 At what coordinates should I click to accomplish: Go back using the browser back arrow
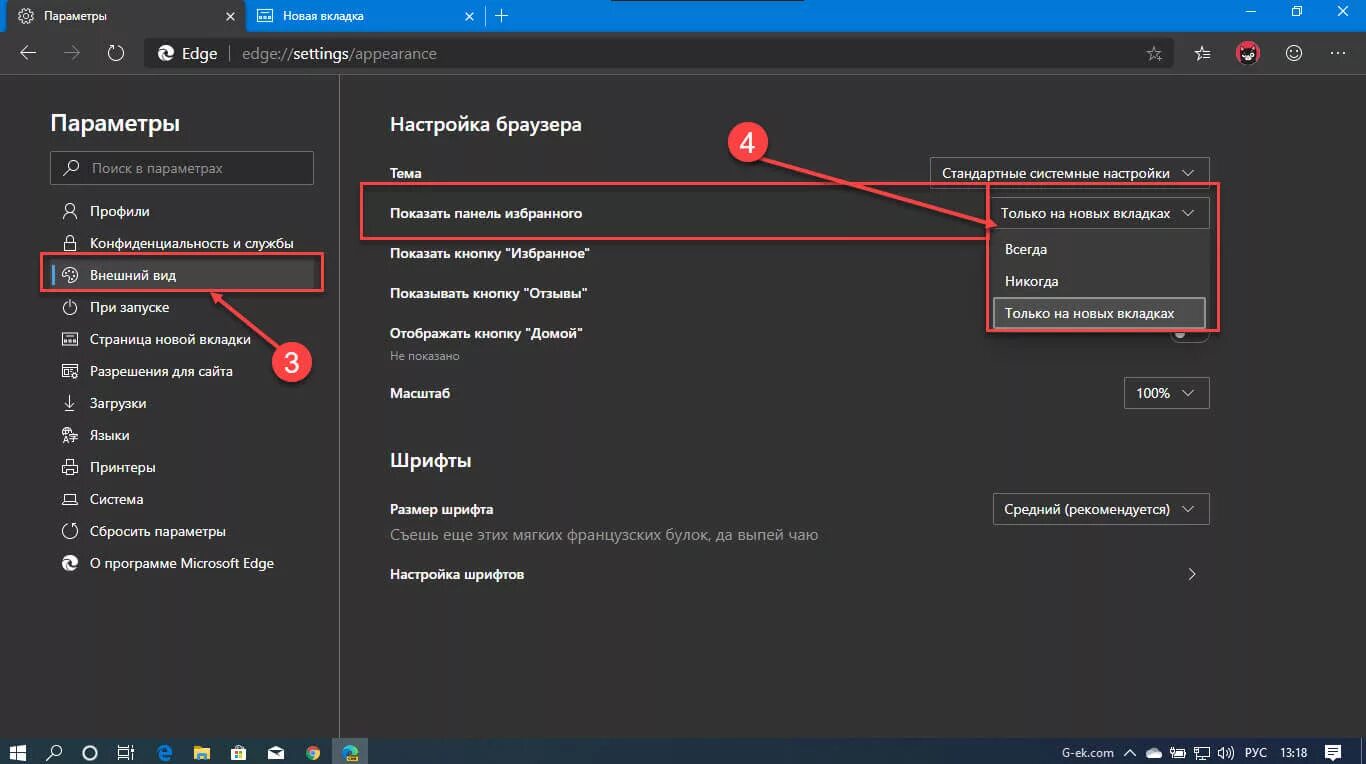28,53
